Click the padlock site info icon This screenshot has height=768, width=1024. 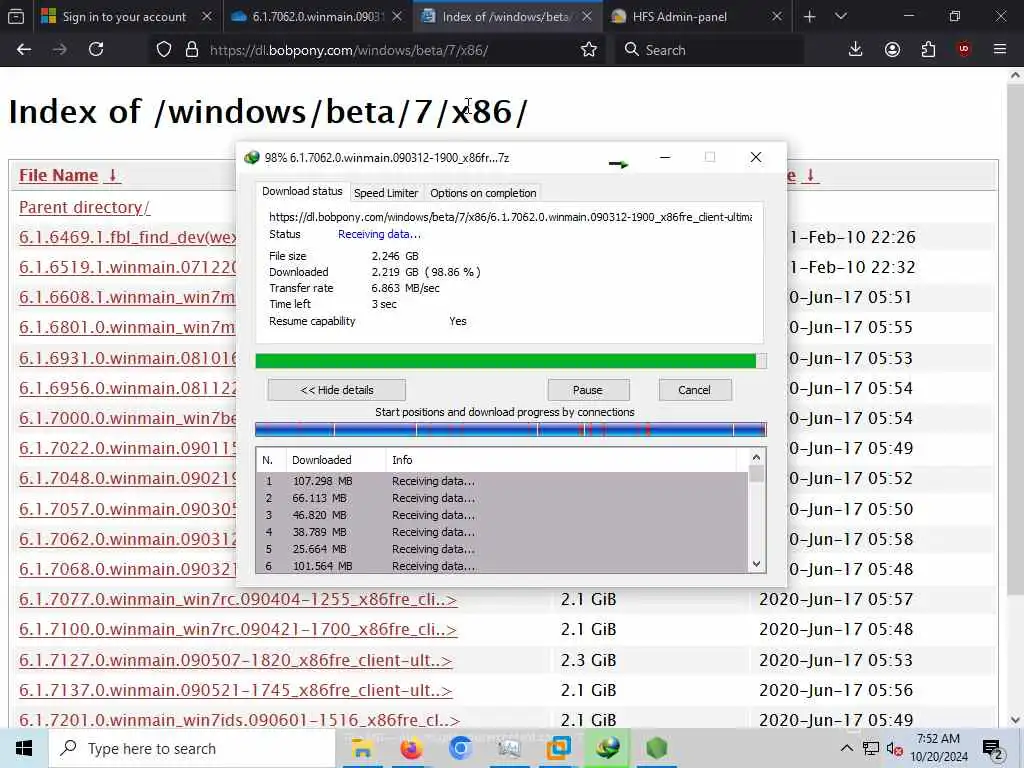pos(192,49)
